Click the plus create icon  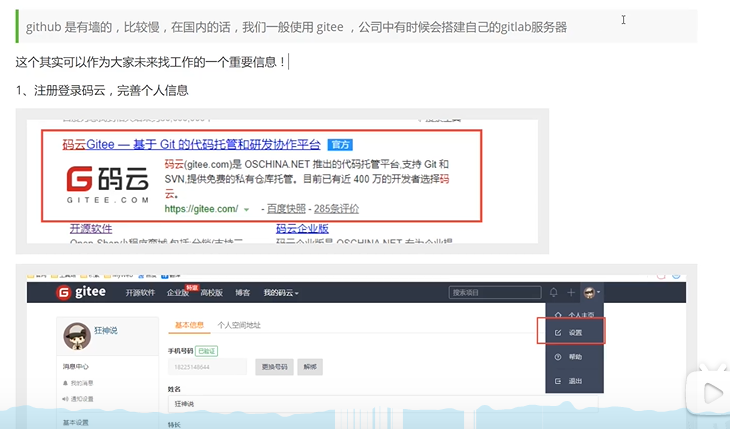click(x=571, y=293)
